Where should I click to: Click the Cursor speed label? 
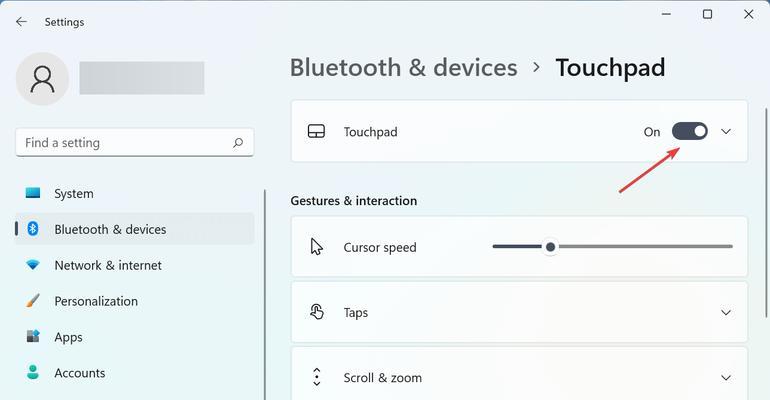(x=380, y=247)
